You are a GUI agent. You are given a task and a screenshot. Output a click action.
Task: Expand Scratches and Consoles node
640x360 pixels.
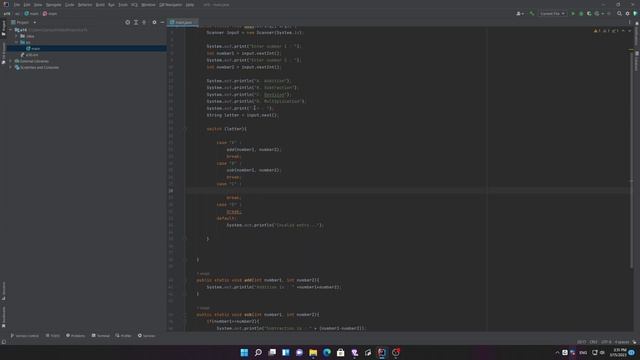(11, 67)
